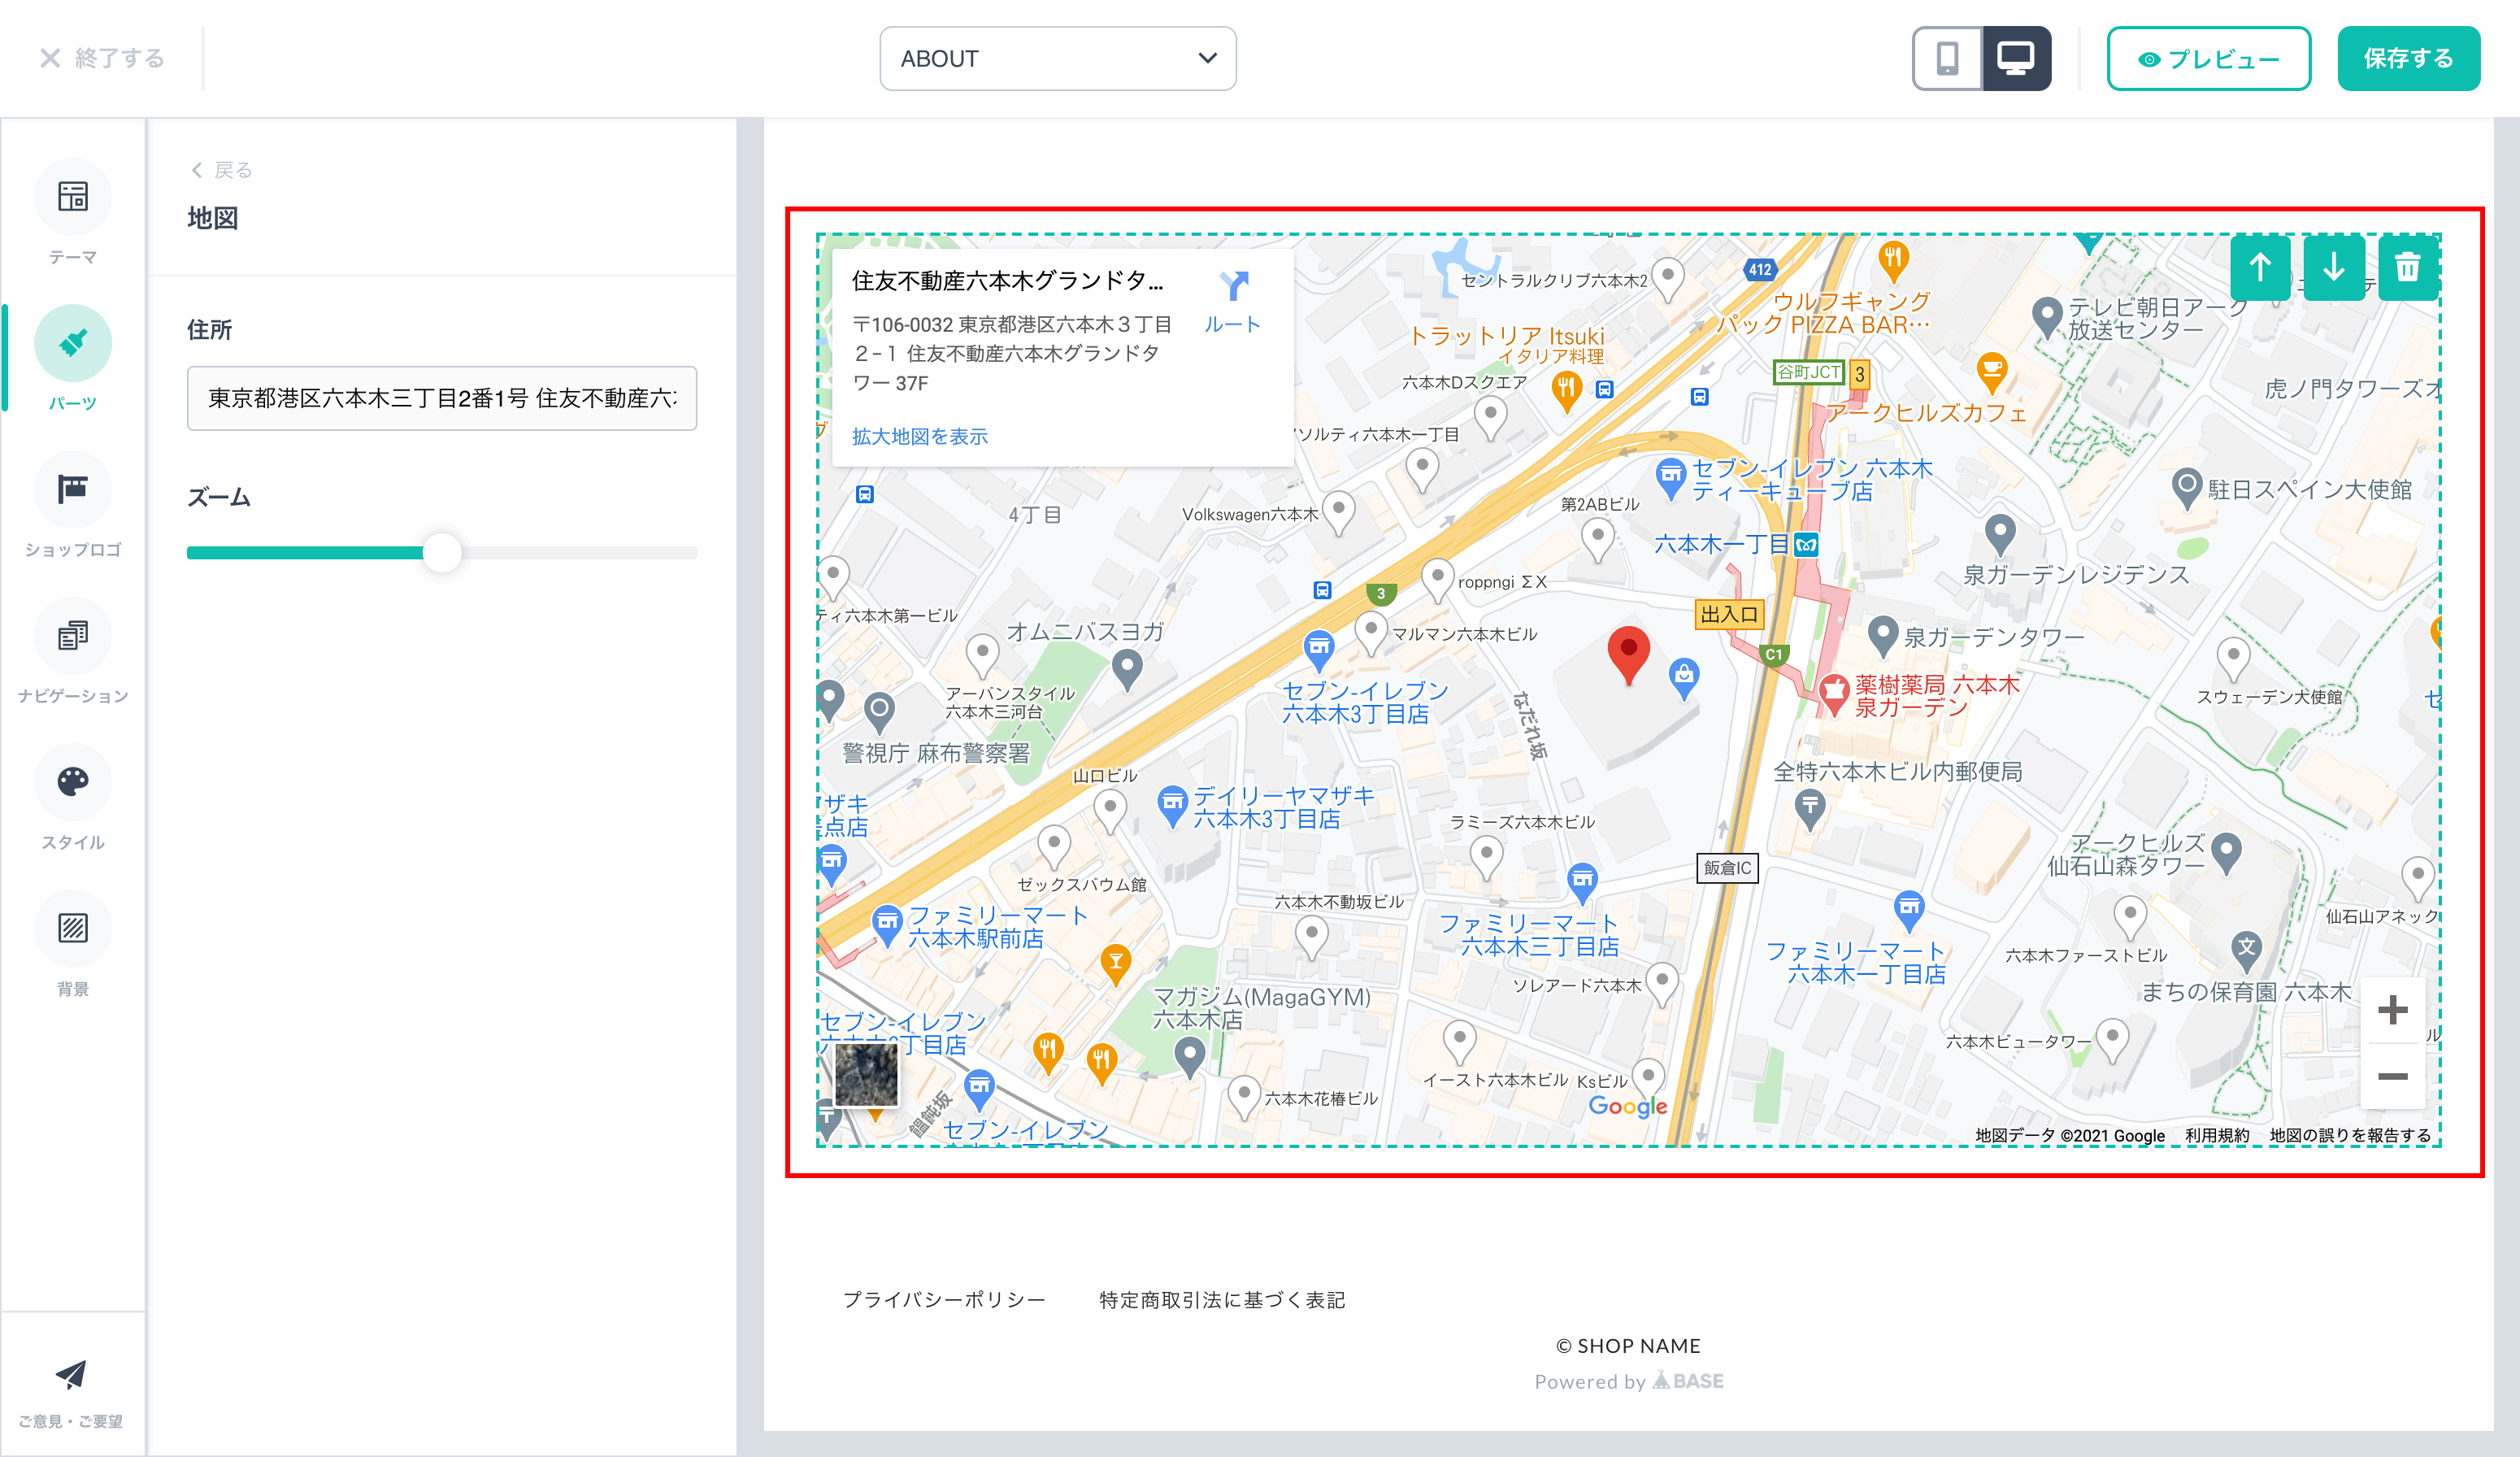
Task: Click the ルート directions icon on map card
Action: pos(1233,302)
